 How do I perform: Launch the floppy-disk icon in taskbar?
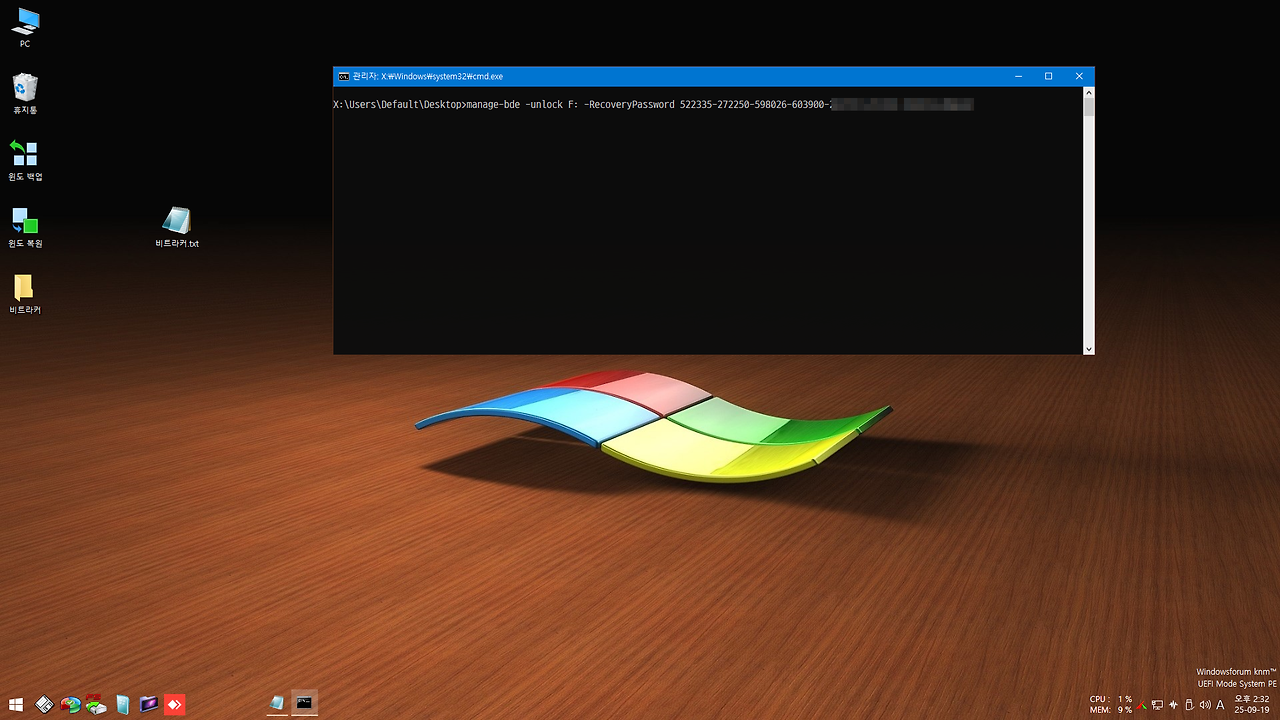(44, 704)
